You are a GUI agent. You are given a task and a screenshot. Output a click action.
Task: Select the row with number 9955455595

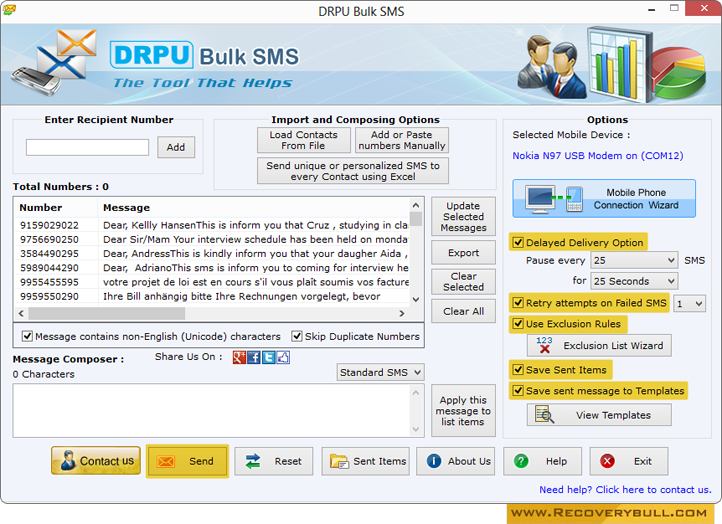coord(212,282)
